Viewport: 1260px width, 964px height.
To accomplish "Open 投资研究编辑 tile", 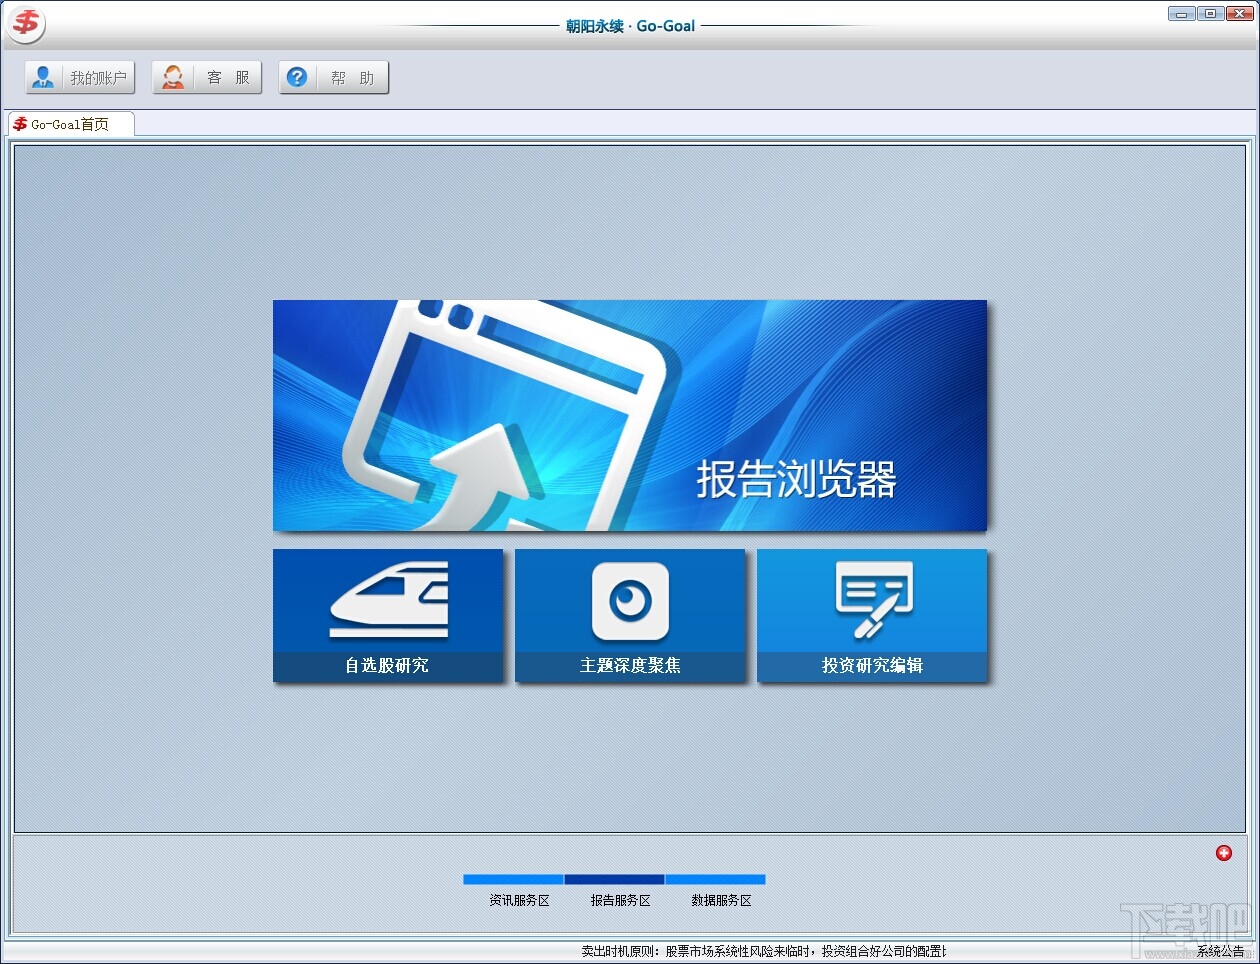I will (872, 616).
